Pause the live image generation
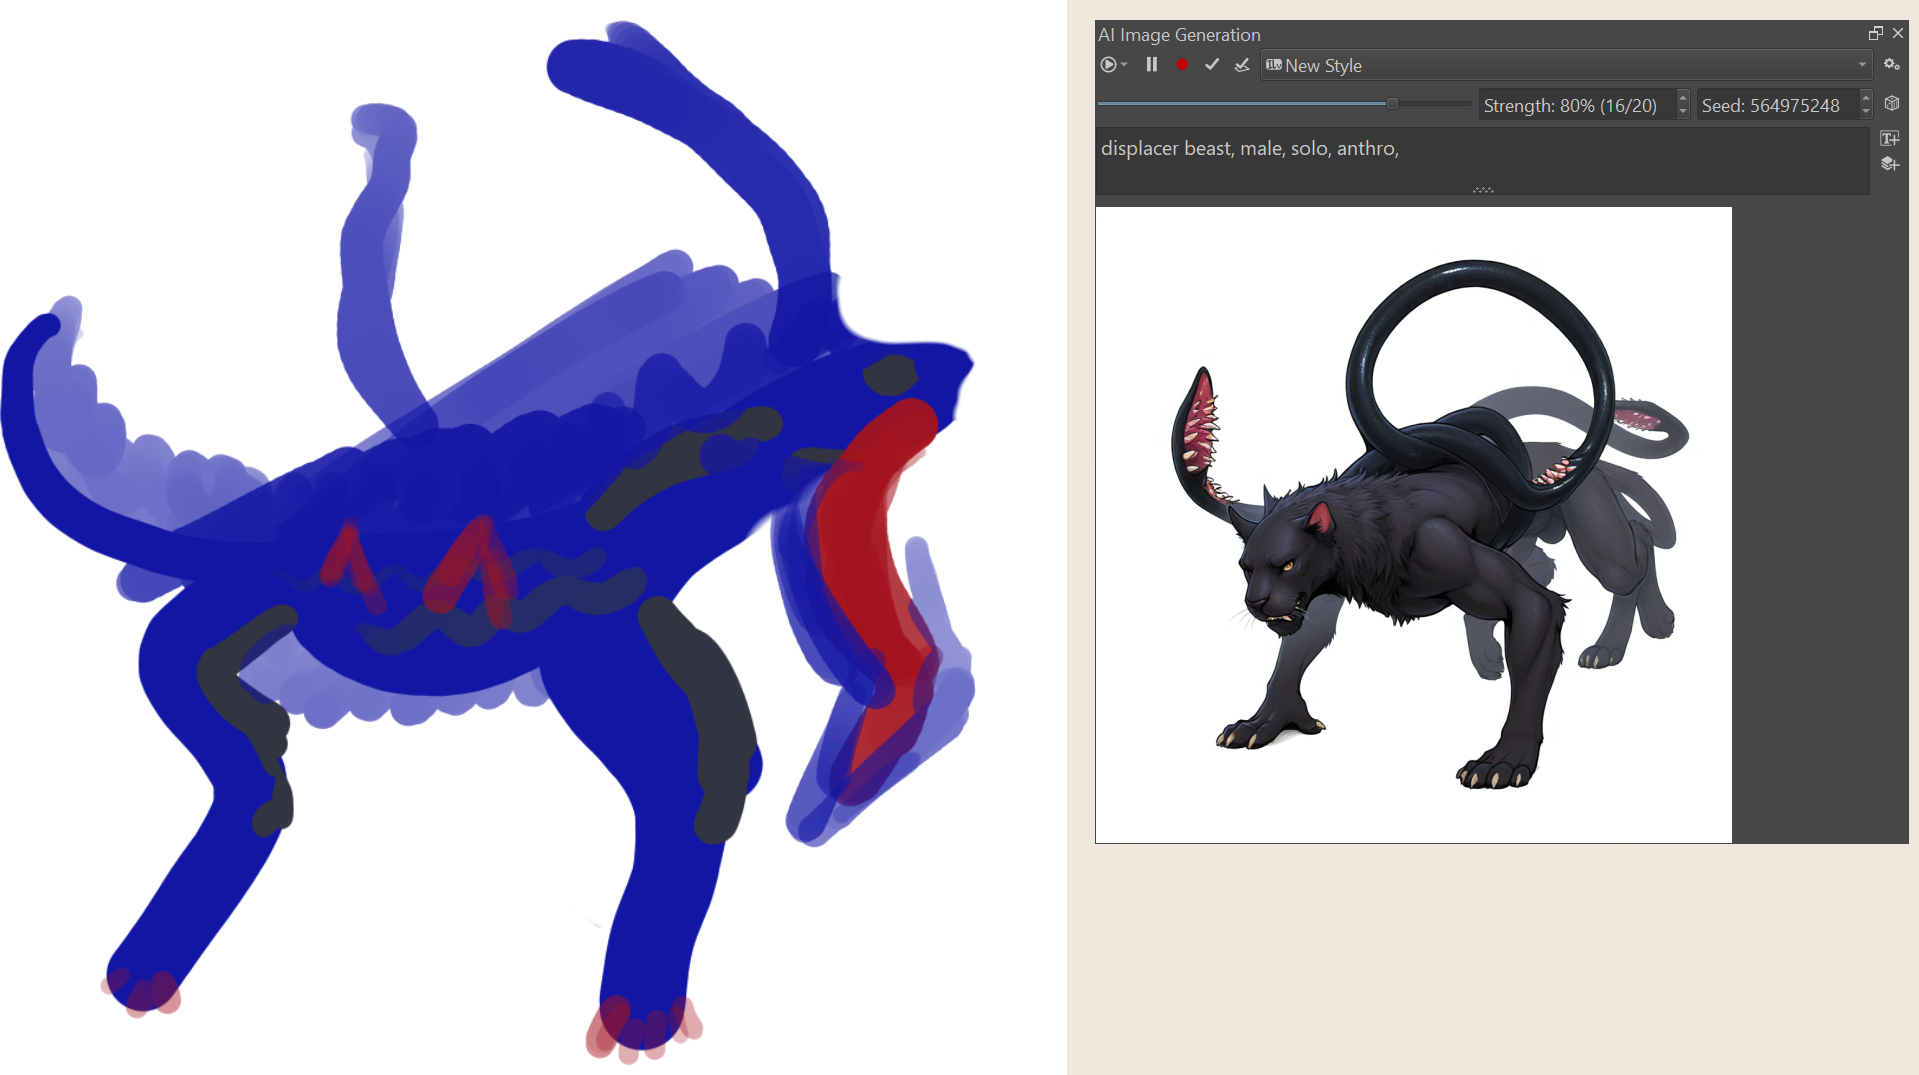This screenshot has width=1919, height=1075. click(x=1152, y=65)
